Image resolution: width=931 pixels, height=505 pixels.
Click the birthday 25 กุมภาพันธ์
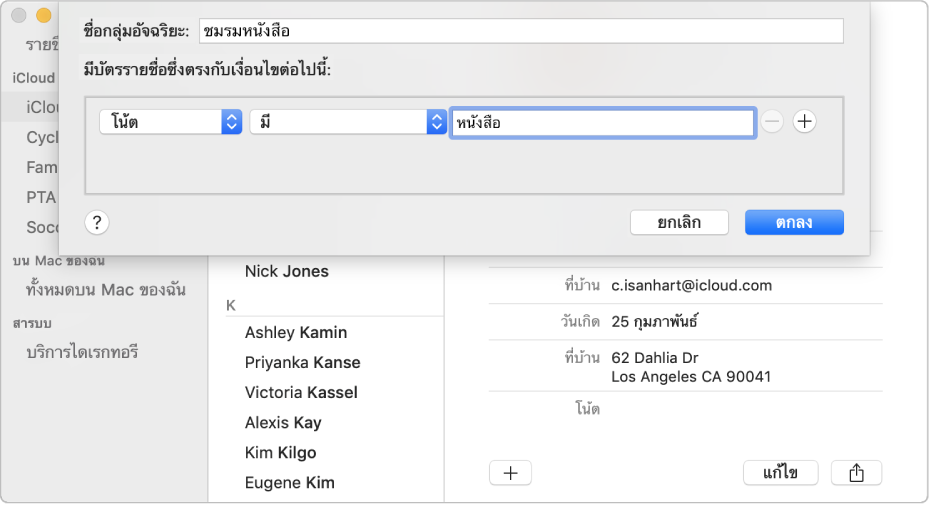click(654, 322)
